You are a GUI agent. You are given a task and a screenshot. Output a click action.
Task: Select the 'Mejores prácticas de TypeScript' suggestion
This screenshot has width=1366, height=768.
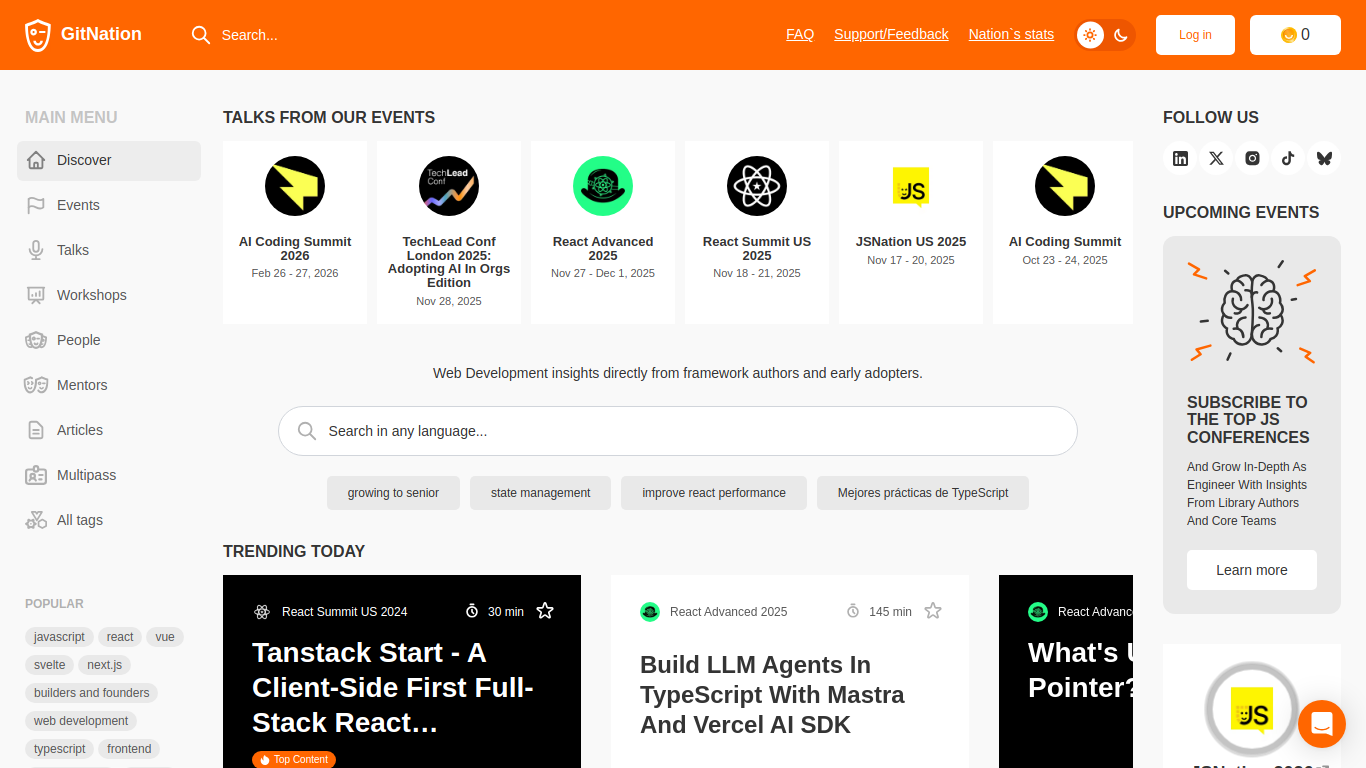pos(923,493)
